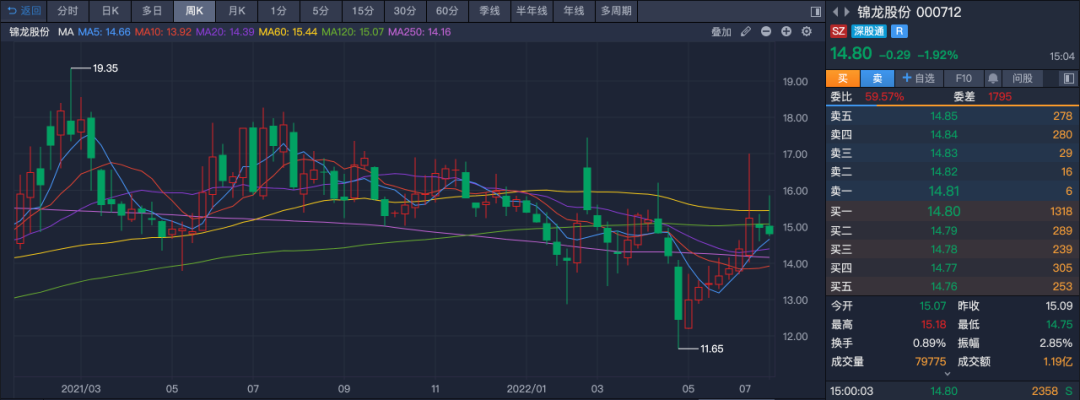Toggle the side panel from chart toolbar
Screen dimensions: 1080x400
pyautogui.click(x=815, y=11)
